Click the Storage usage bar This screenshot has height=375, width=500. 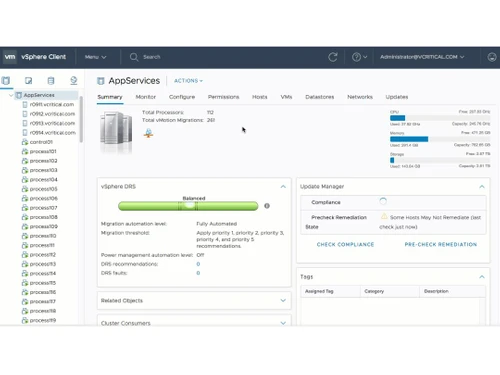point(440,160)
